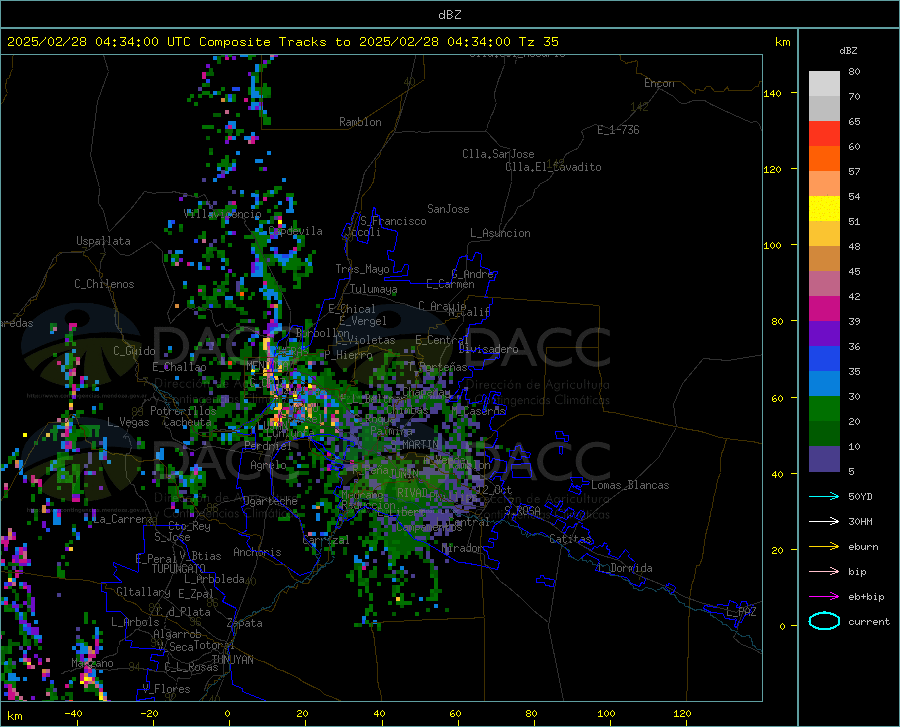
Task: Click the yellow 54 dBZ legend swatch
Action: click(x=824, y=208)
